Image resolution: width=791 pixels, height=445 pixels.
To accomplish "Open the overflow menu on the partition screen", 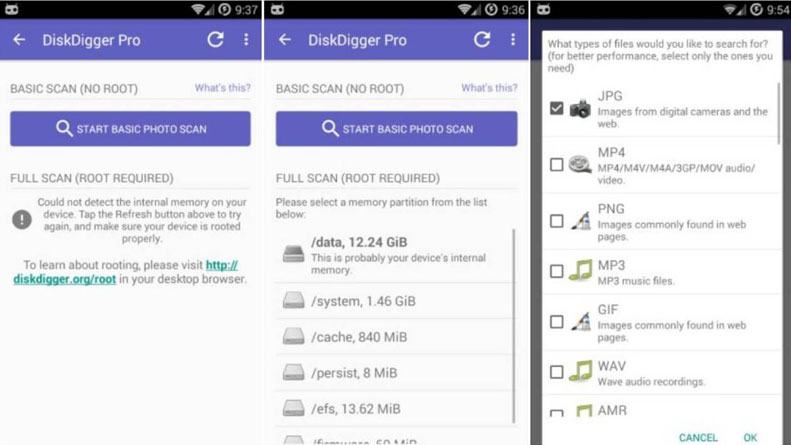I will tap(512, 40).
